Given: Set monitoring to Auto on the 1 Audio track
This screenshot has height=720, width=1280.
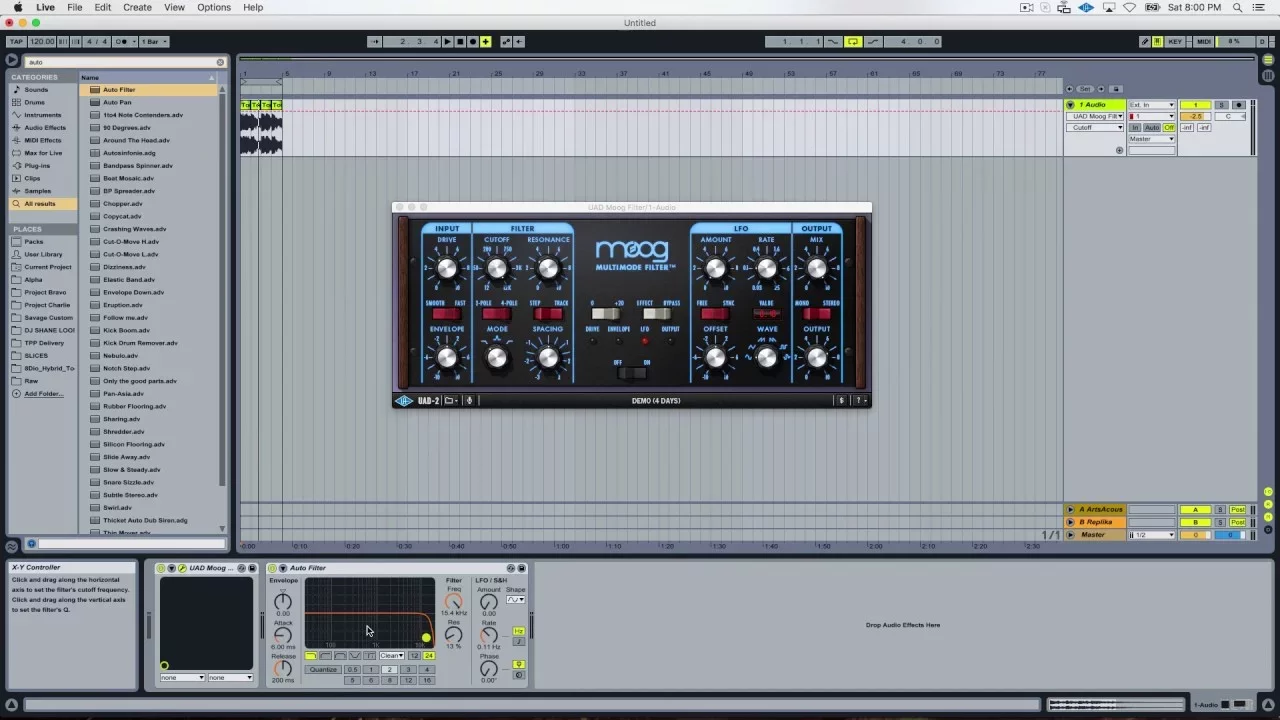Looking at the screenshot, I should coord(1152,128).
